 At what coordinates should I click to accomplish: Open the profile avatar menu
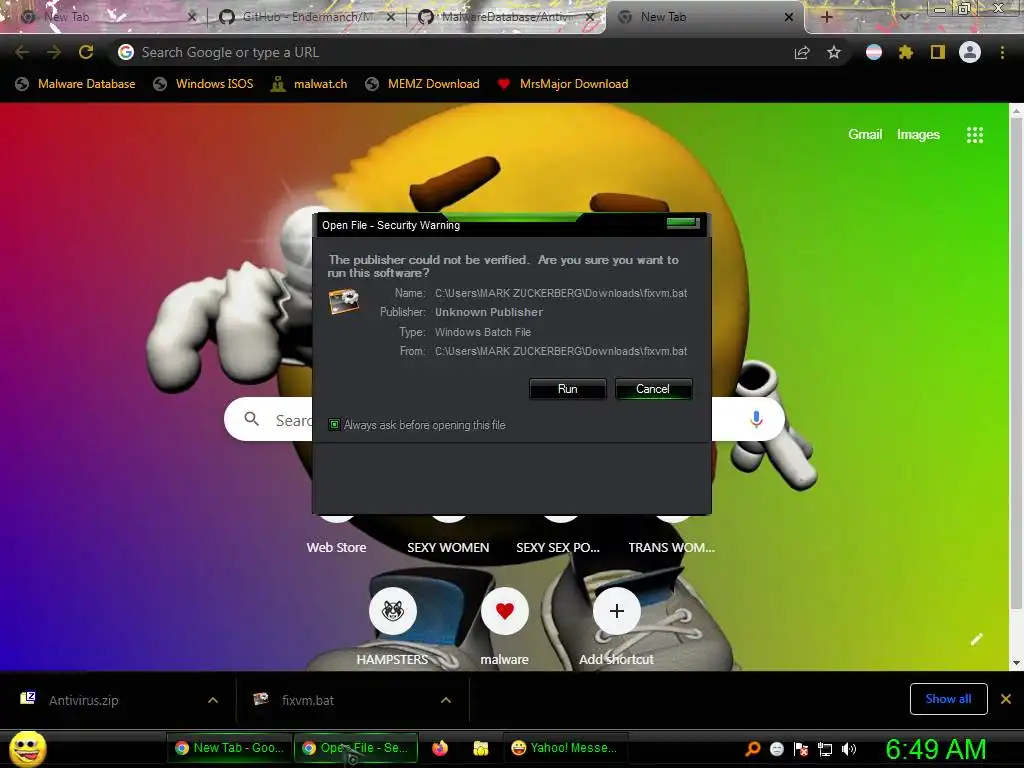point(970,52)
